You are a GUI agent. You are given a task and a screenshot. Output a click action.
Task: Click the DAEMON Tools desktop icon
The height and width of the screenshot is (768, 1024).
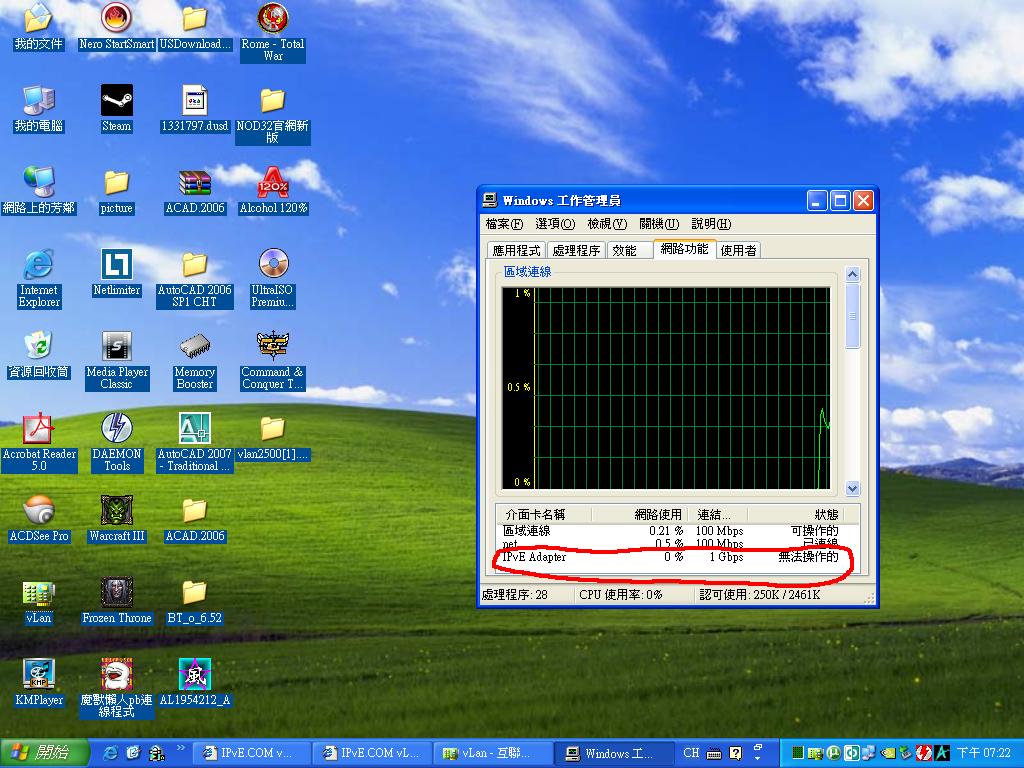point(116,429)
